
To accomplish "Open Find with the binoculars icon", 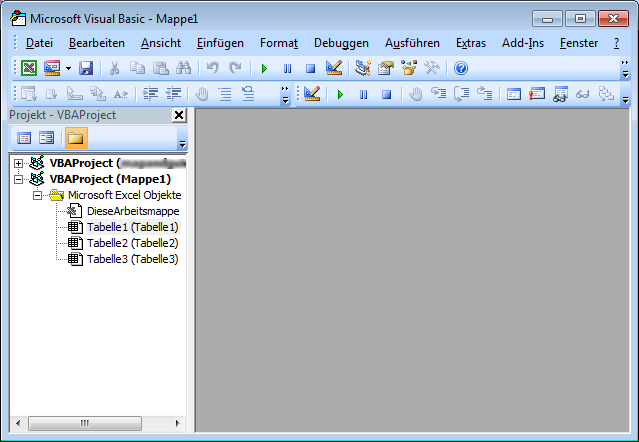I will (183, 68).
